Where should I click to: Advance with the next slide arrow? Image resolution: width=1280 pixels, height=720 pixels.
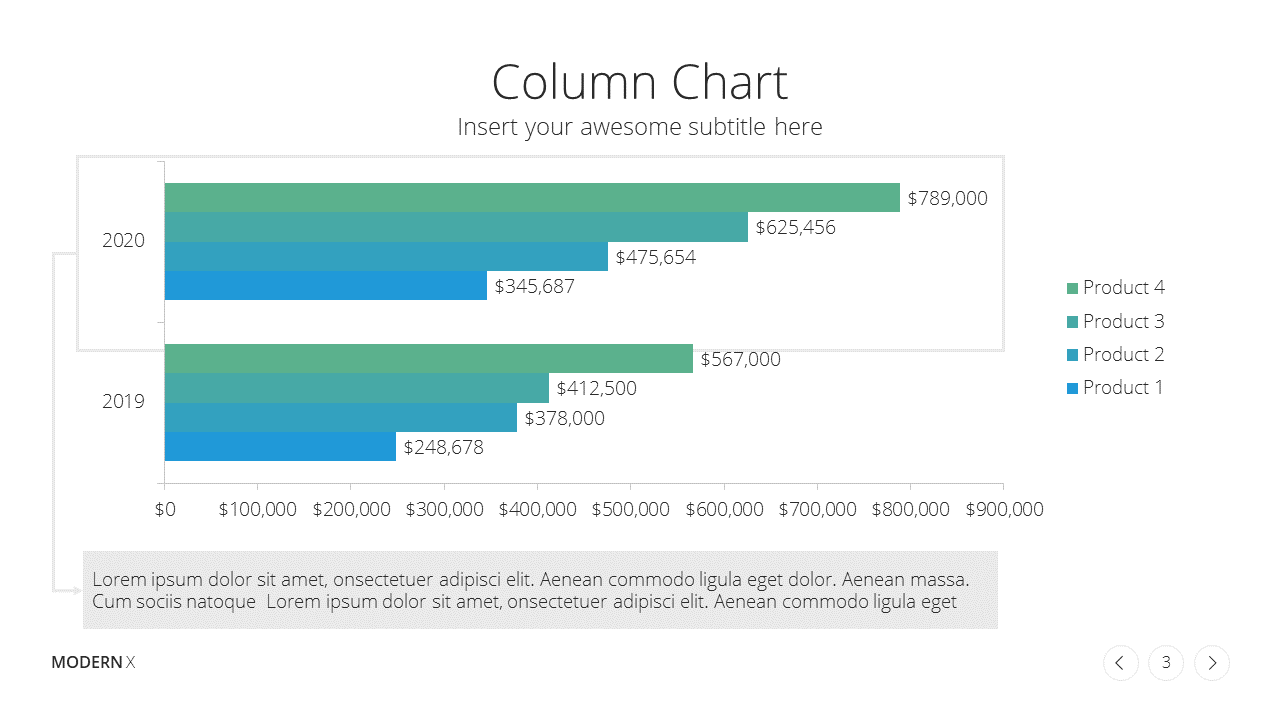point(1212,662)
